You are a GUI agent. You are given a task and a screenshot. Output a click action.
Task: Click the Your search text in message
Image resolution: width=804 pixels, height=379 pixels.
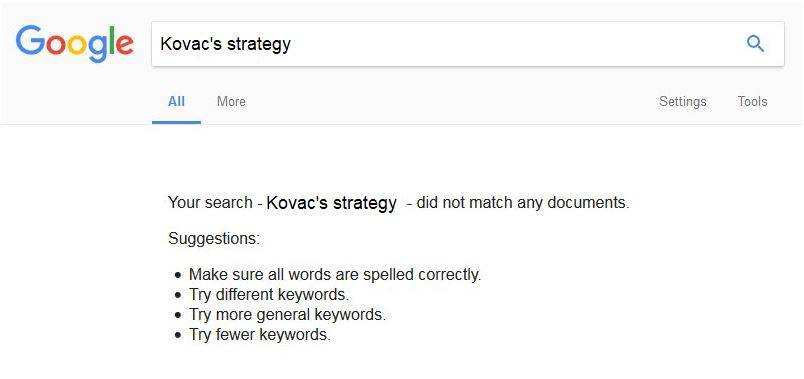point(210,203)
